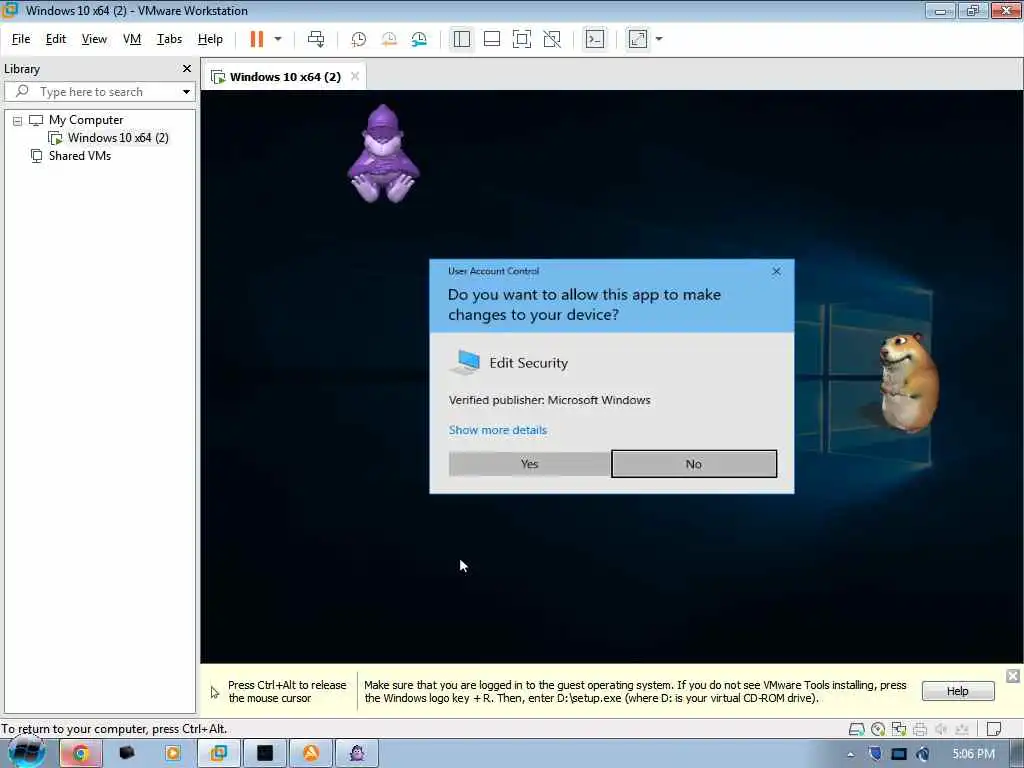
Task: Collapse the My Computer tree node
Action: 18,121
